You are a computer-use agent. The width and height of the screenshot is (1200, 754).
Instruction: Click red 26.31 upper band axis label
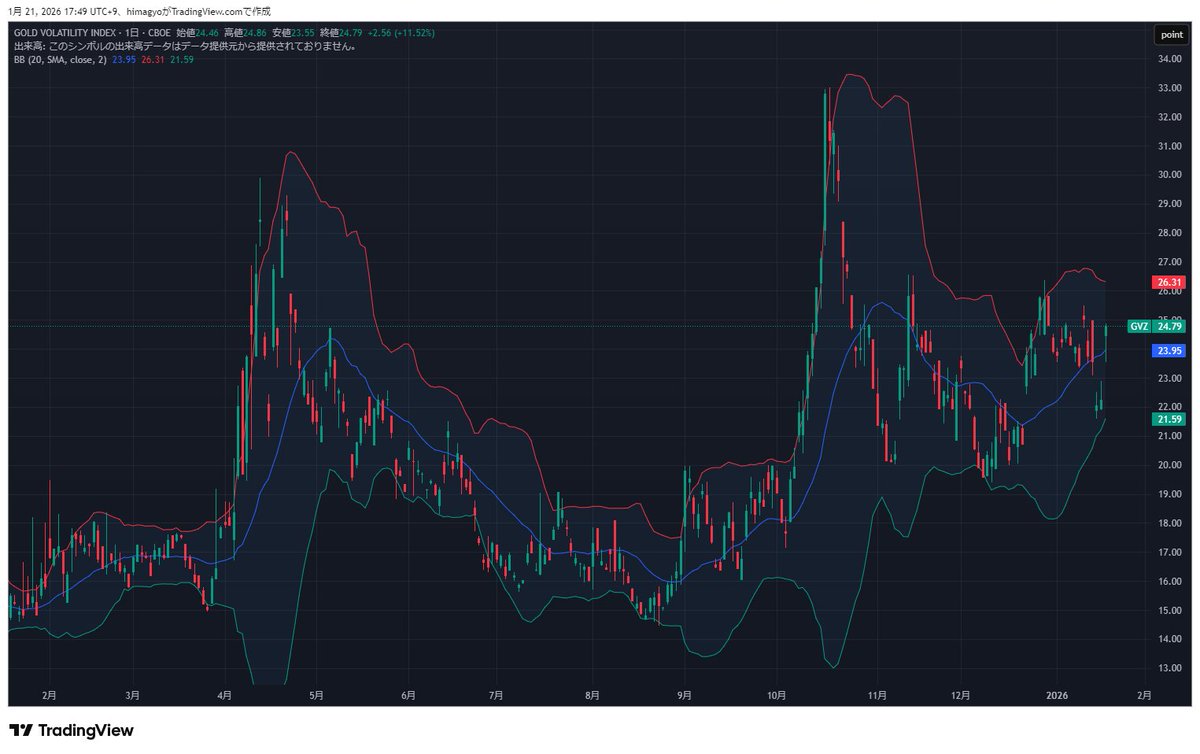1169,282
